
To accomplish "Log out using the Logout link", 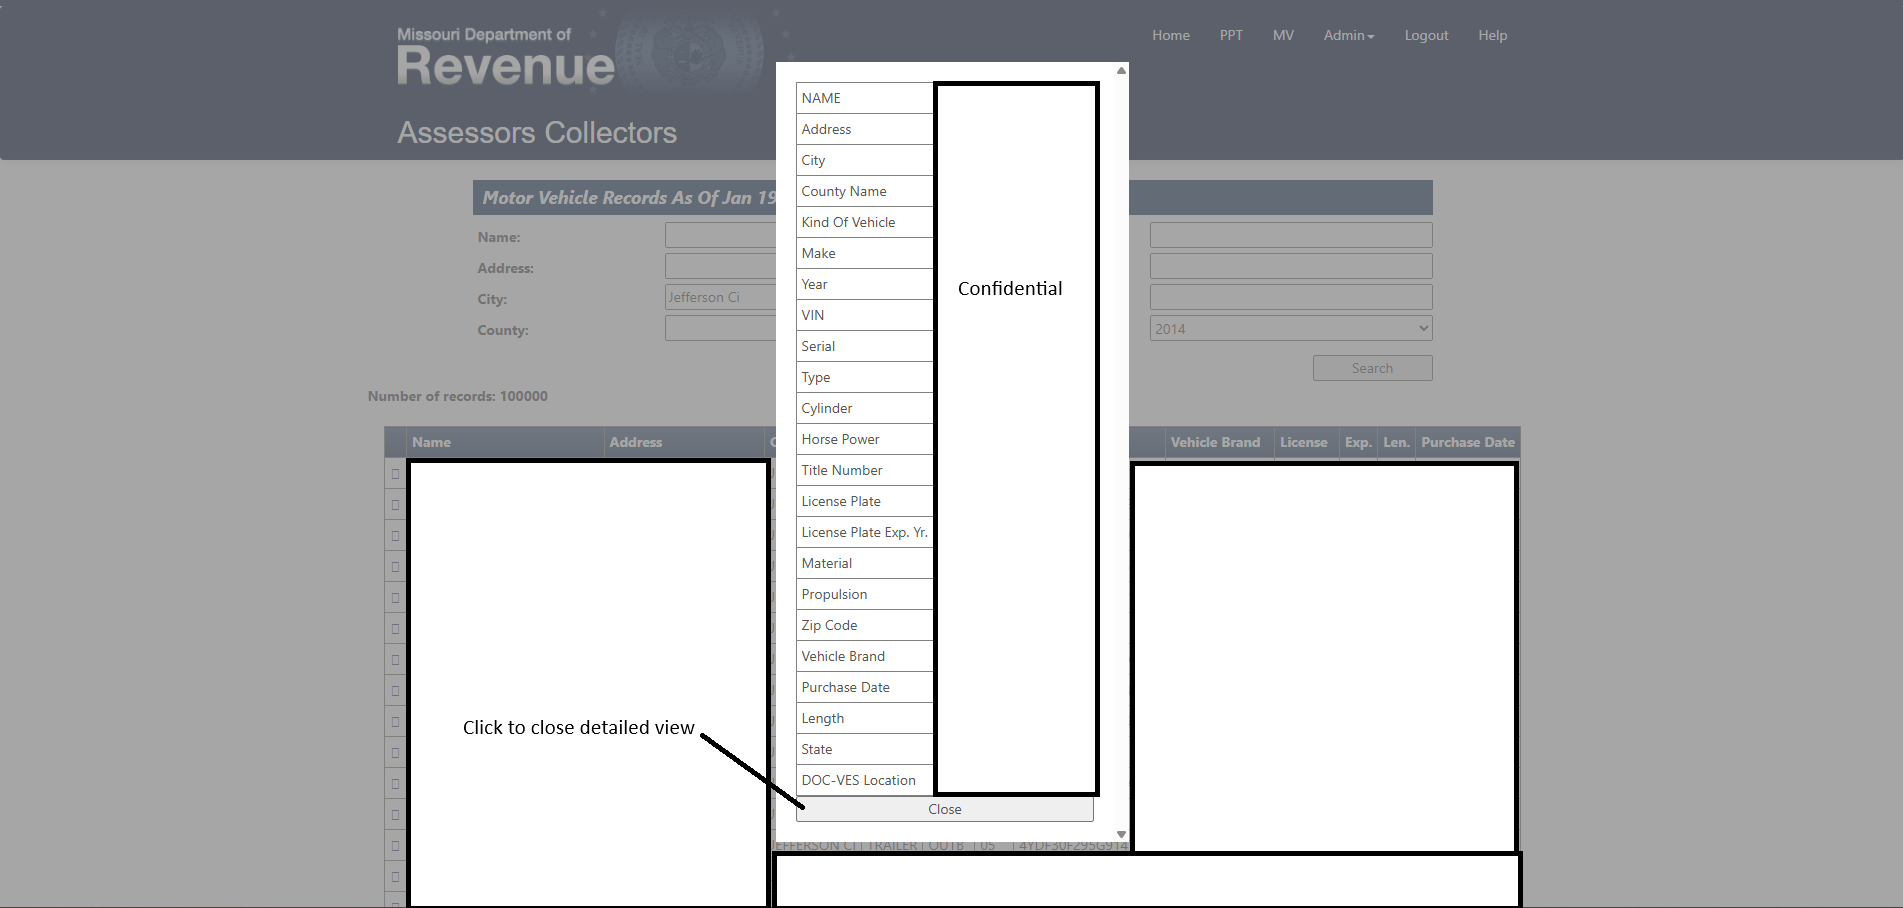I will (x=1426, y=35).
